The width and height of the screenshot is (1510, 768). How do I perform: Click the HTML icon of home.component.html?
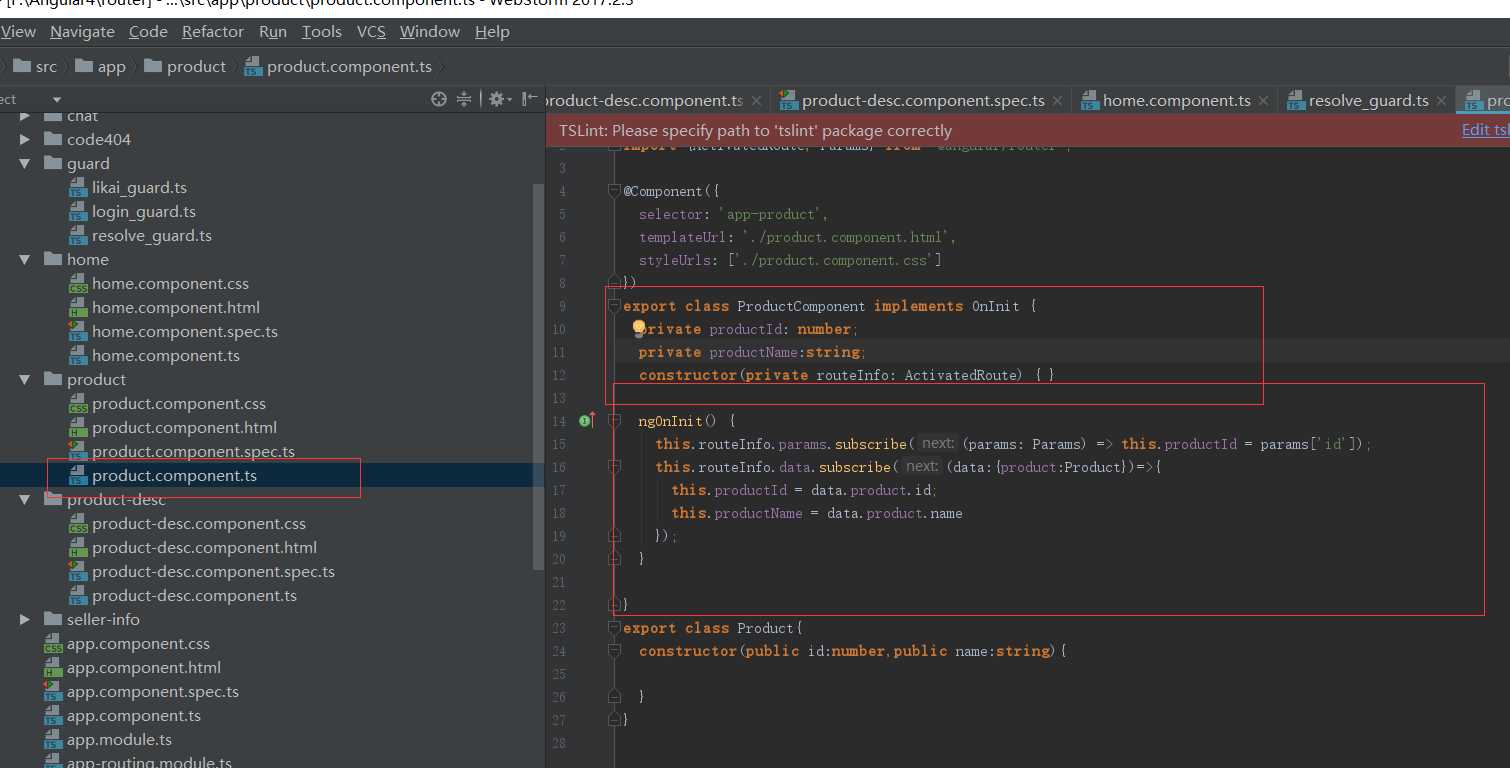tap(78, 308)
